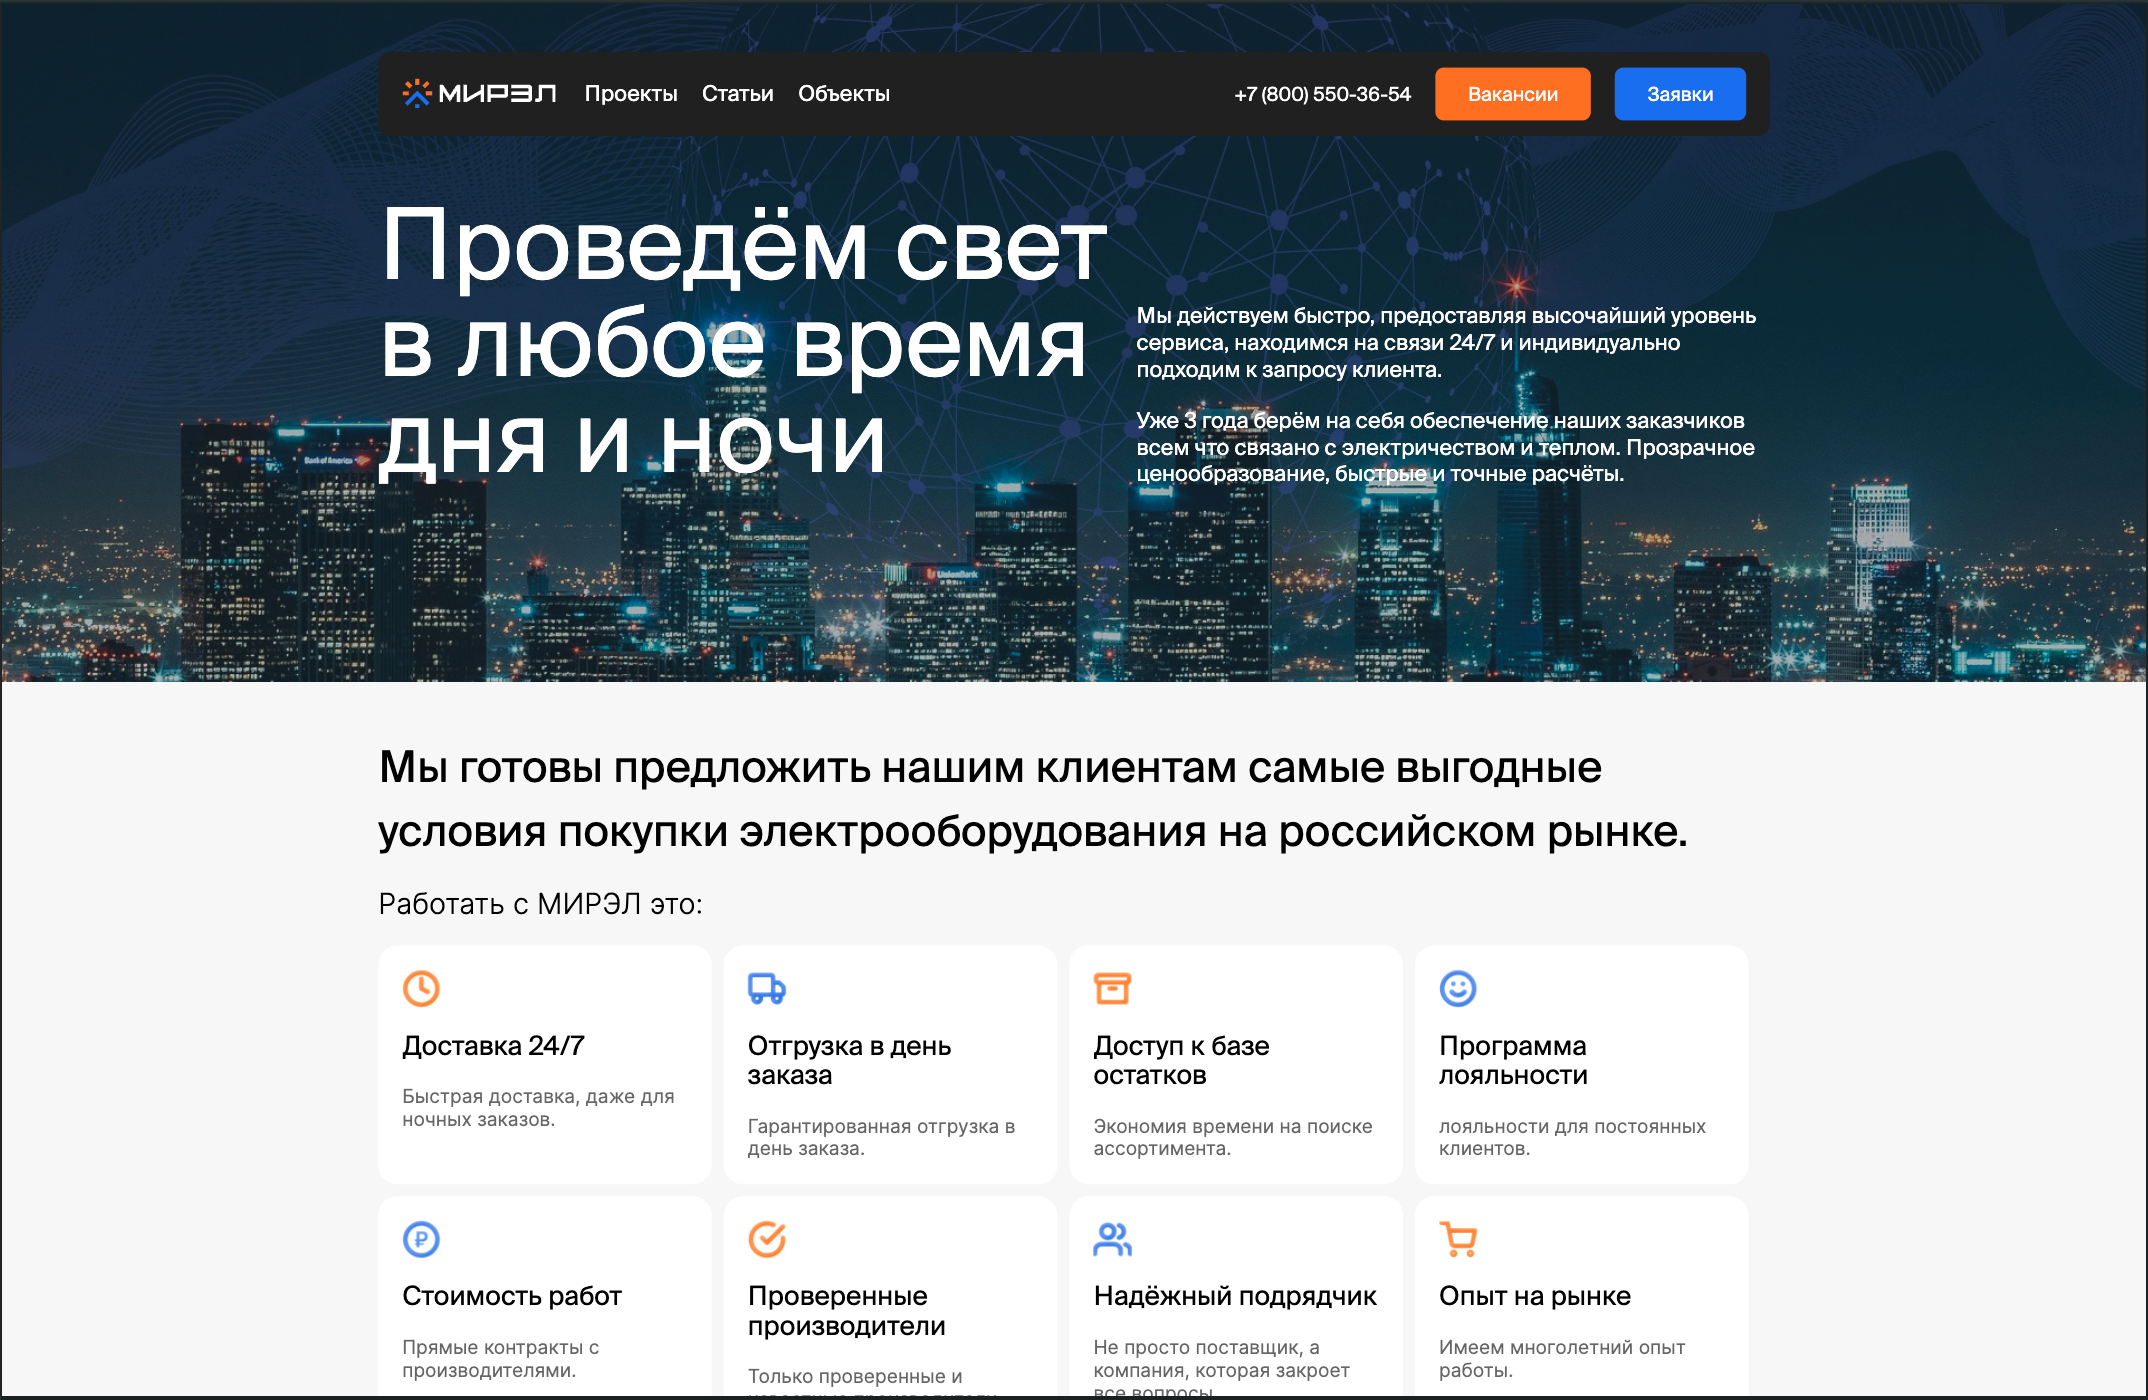Screen dimensions: 2148x1400
Task: Select the Отгрузка в день заказа title
Action: (849, 1060)
